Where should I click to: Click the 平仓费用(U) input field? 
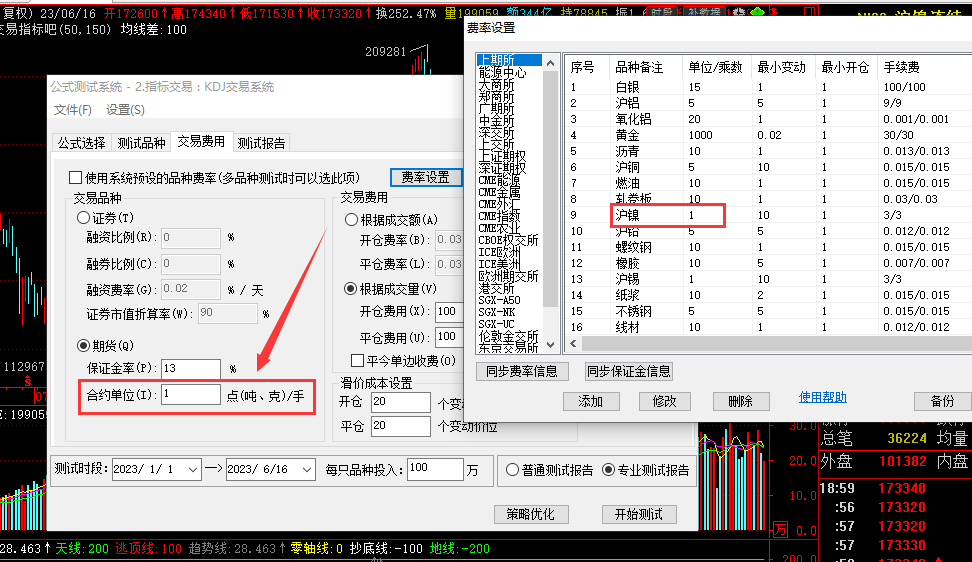[x=449, y=338]
